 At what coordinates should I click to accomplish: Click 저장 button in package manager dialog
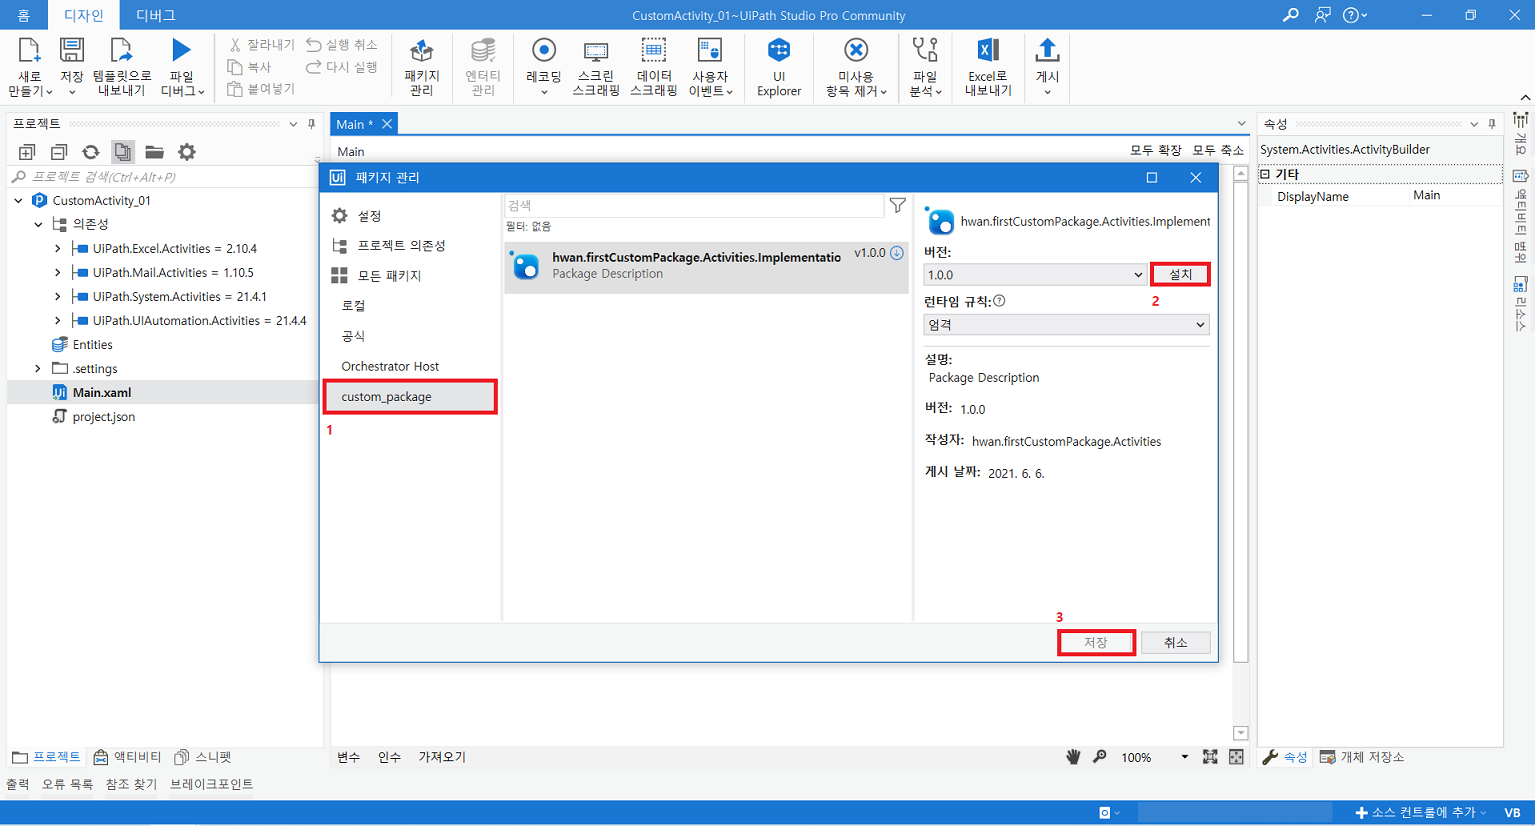pyautogui.click(x=1096, y=642)
